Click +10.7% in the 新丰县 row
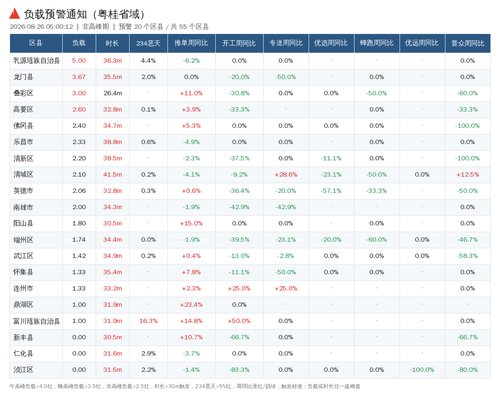Image resolution: width=500 pixels, height=402 pixels. 191,337
